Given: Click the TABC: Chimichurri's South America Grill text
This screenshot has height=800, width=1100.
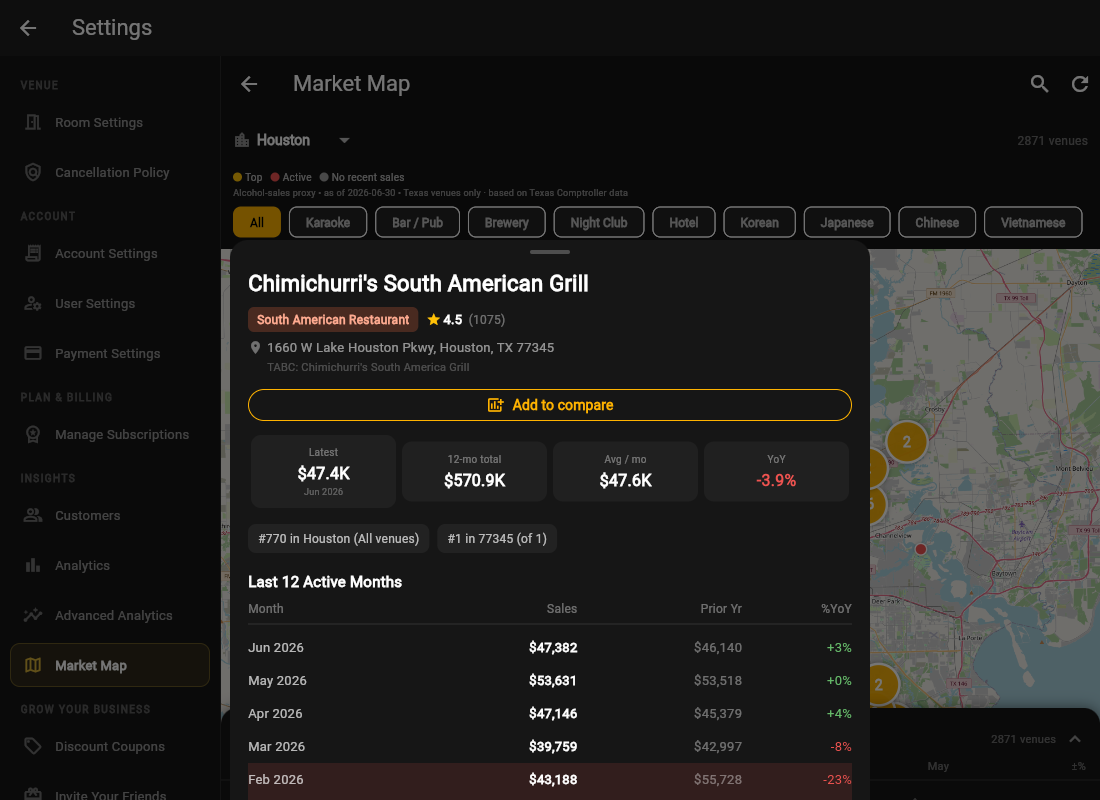Looking at the screenshot, I should click(368, 367).
